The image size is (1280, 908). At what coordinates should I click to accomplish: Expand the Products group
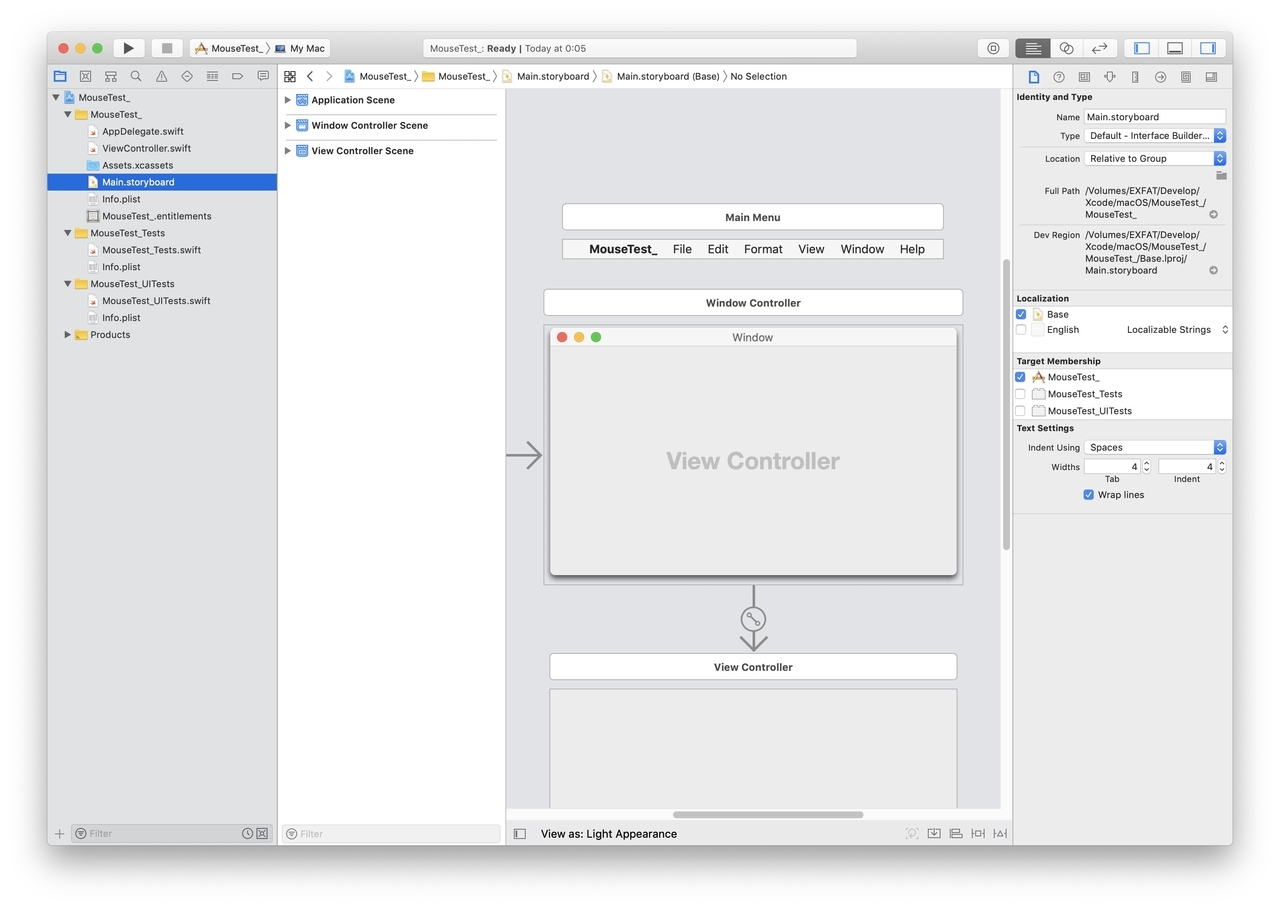[x=68, y=335]
